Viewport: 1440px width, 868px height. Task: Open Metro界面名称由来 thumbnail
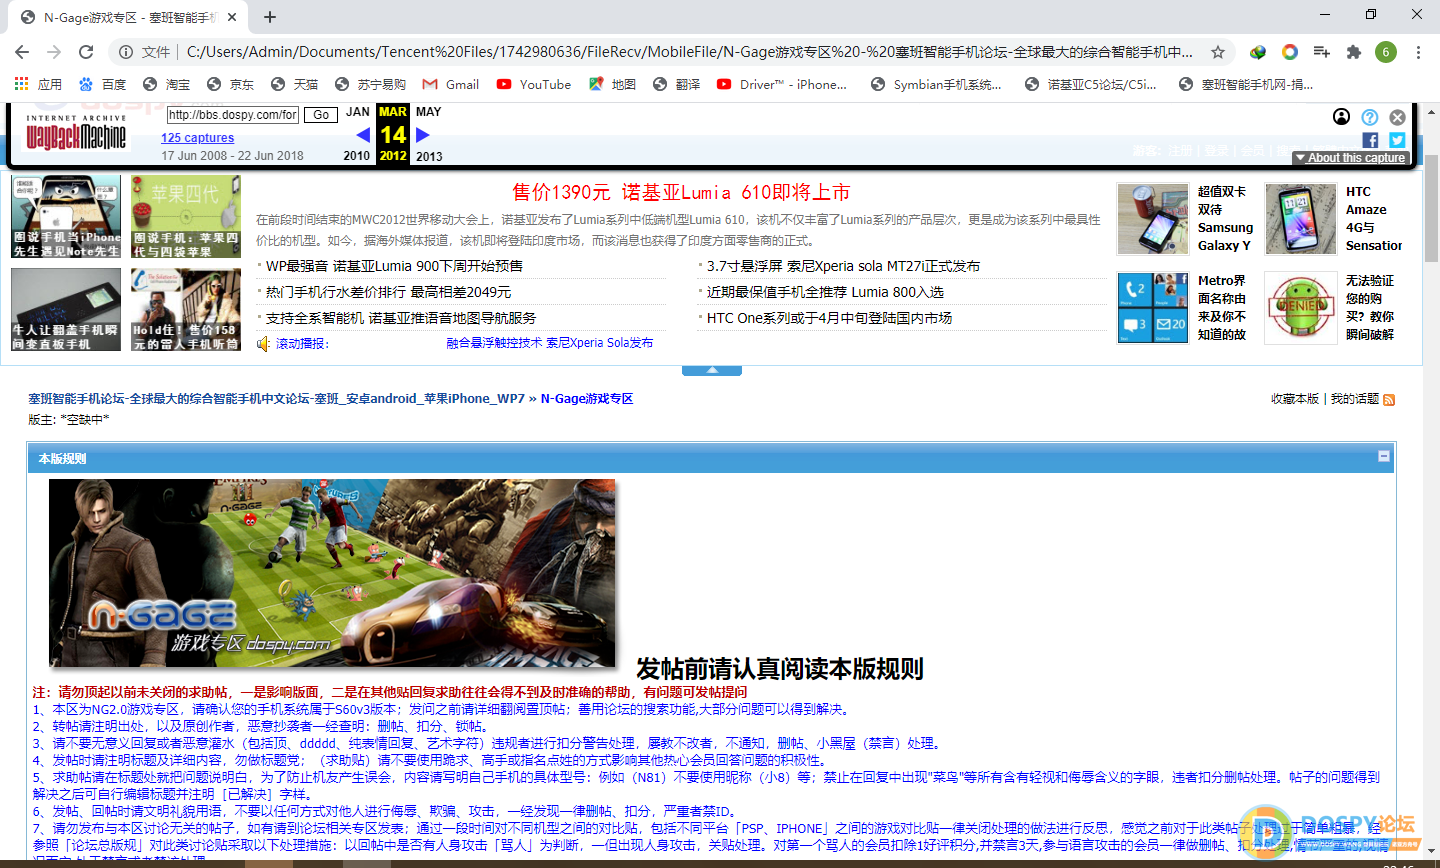click(1153, 308)
